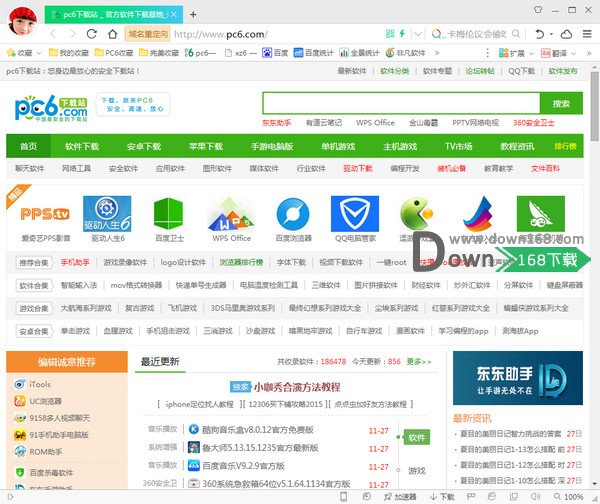Open the browser main menu hamburger icon
The height and width of the screenshot is (504, 600).
click(x=587, y=34)
